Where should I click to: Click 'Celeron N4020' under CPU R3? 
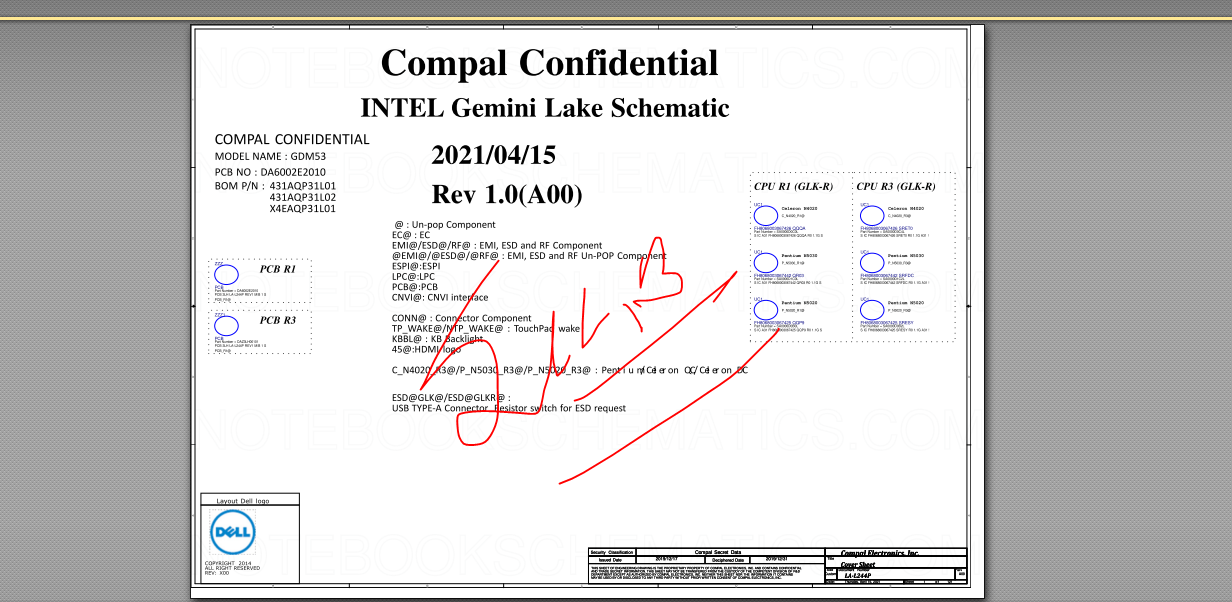(x=906, y=208)
